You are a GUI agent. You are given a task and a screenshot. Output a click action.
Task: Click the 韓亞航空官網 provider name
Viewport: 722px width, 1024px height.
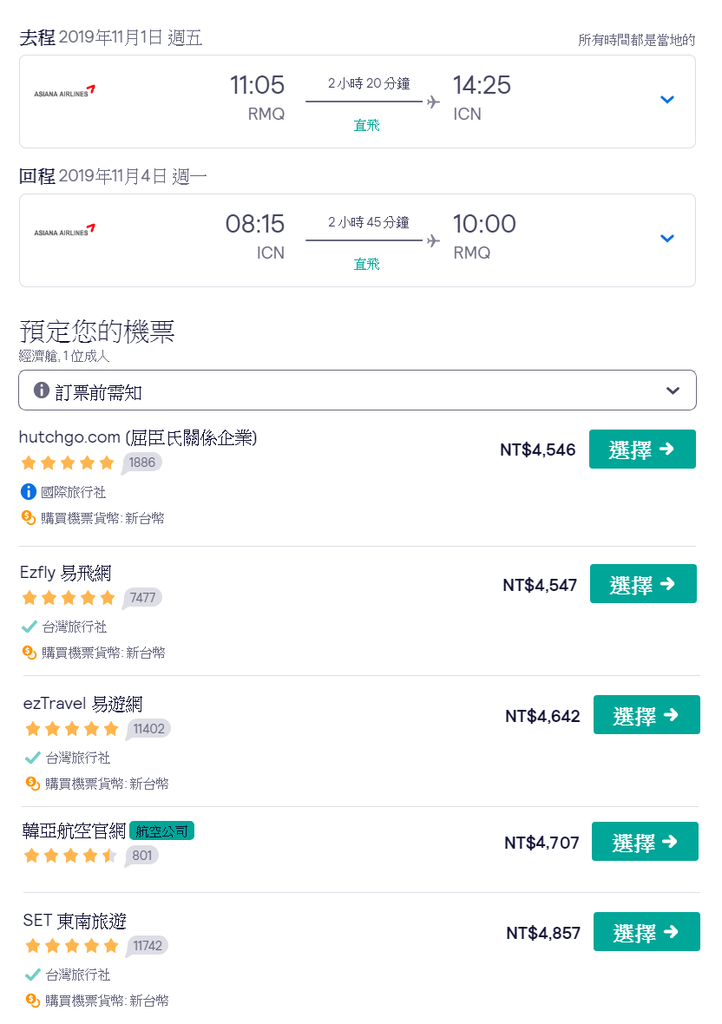click(74, 830)
